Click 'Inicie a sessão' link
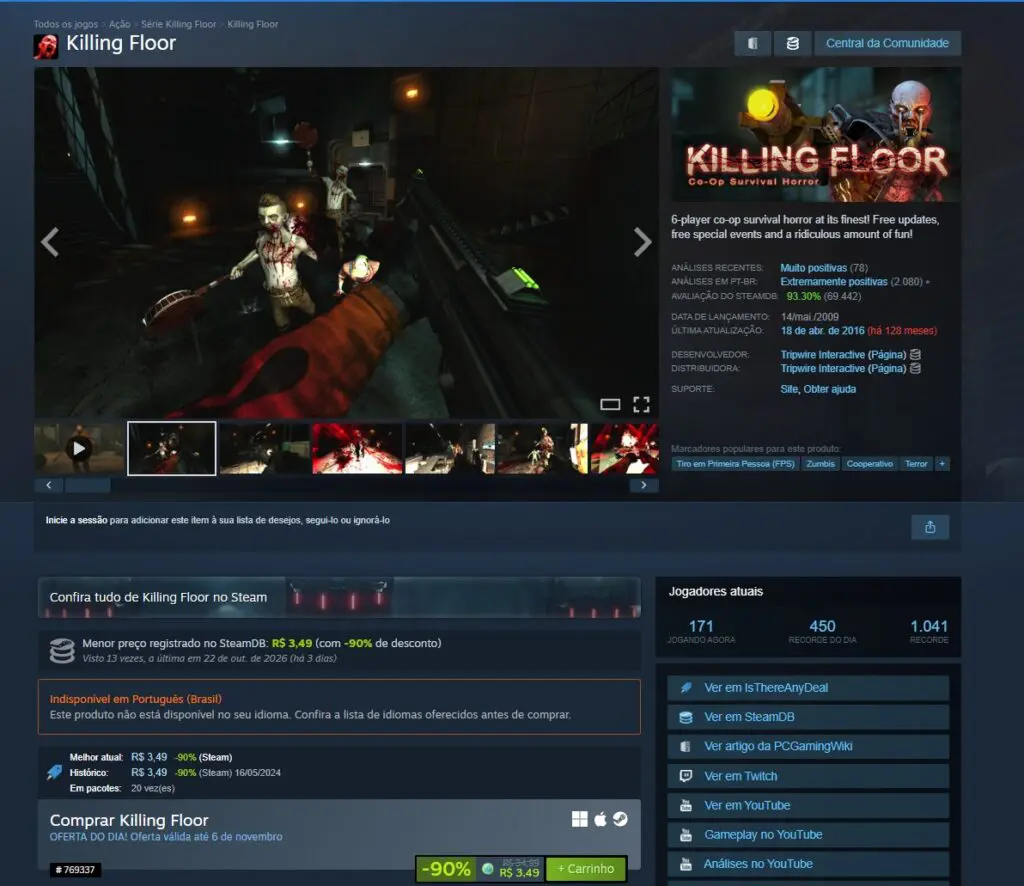The image size is (1024, 886). click(76, 520)
